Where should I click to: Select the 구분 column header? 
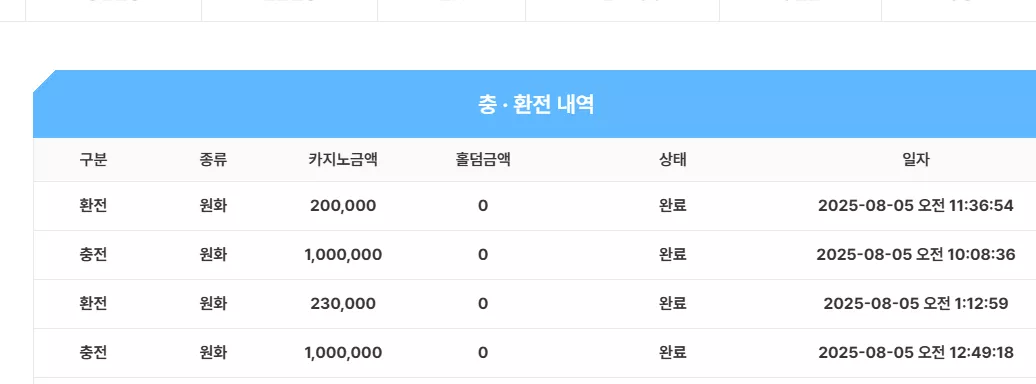click(93, 159)
